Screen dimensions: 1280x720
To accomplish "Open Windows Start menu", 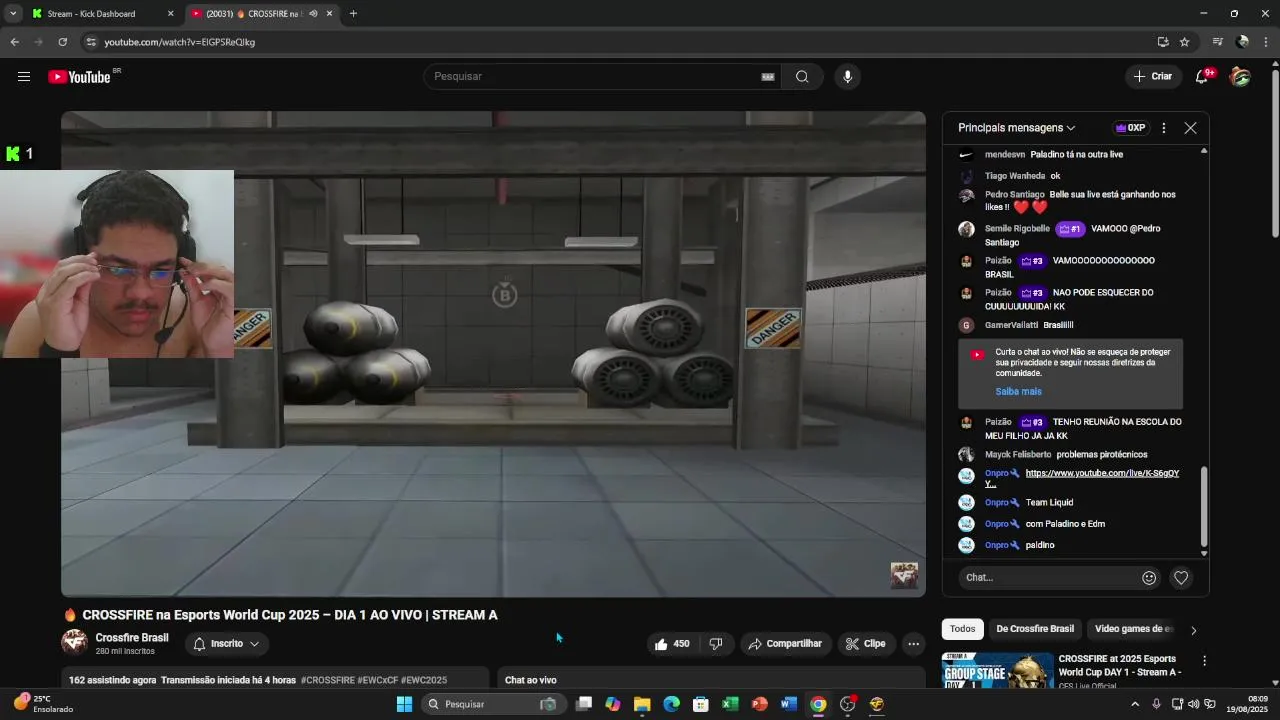I will click(x=404, y=704).
